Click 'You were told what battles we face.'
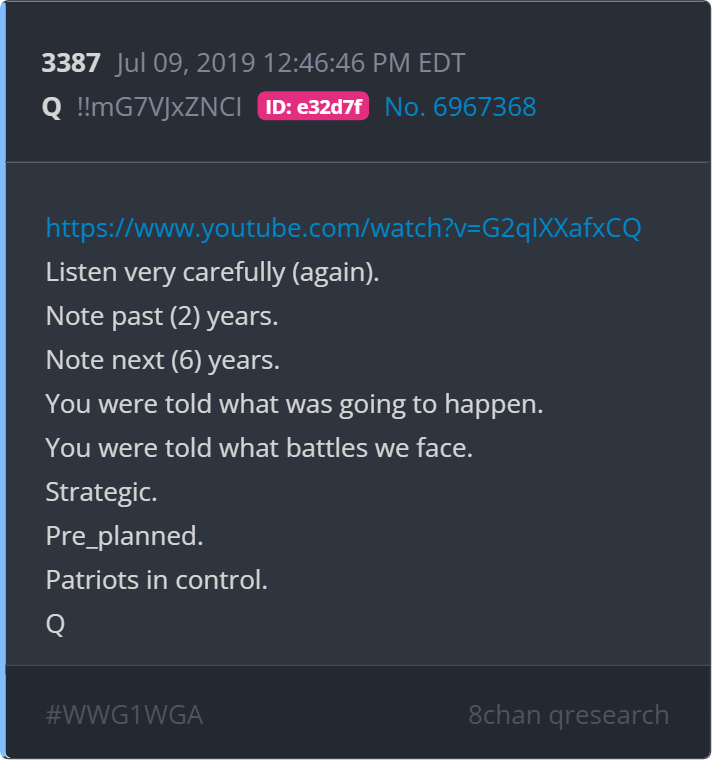The width and height of the screenshot is (712, 760). coord(259,448)
